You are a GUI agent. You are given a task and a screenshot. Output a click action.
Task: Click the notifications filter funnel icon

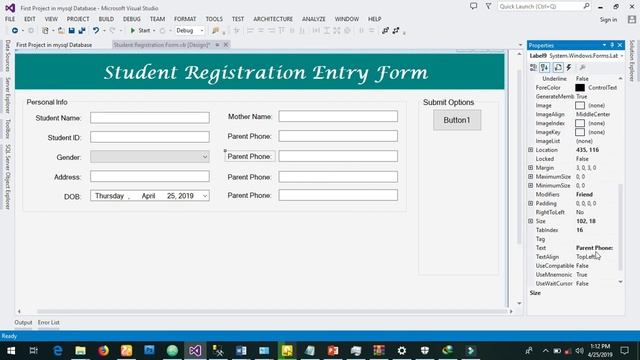click(488, 6)
